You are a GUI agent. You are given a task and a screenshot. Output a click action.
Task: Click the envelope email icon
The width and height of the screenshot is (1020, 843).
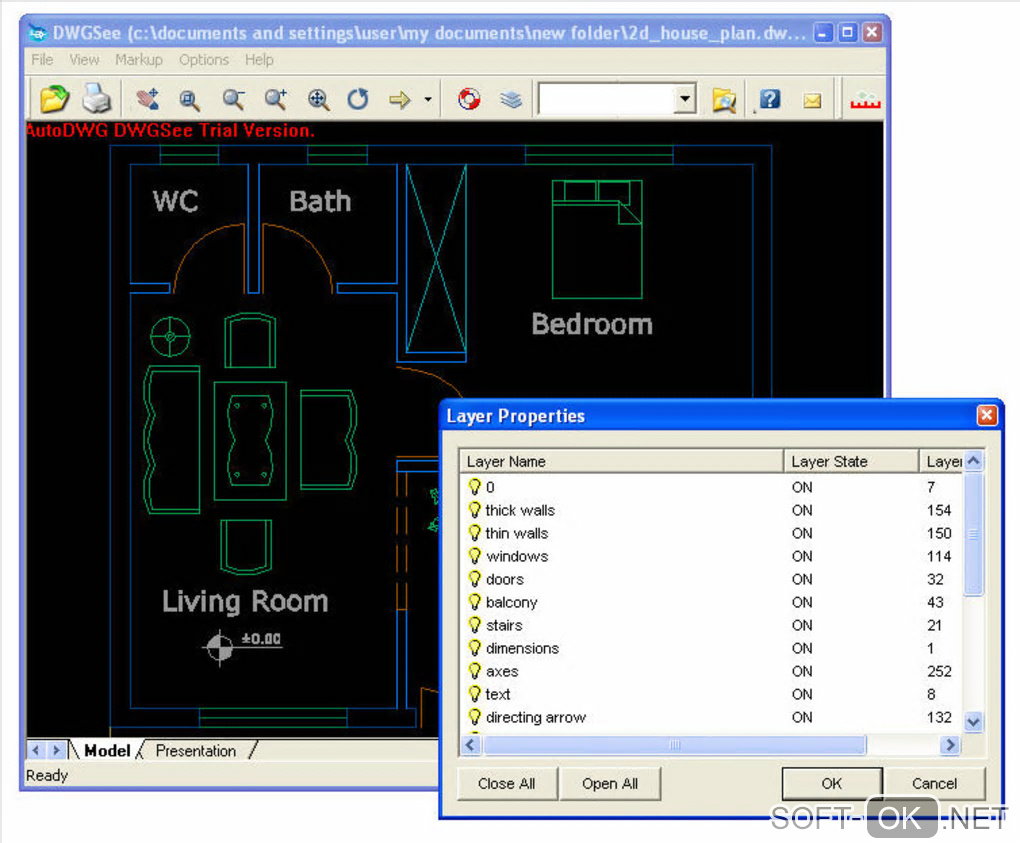pyautogui.click(x=812, y=101)
